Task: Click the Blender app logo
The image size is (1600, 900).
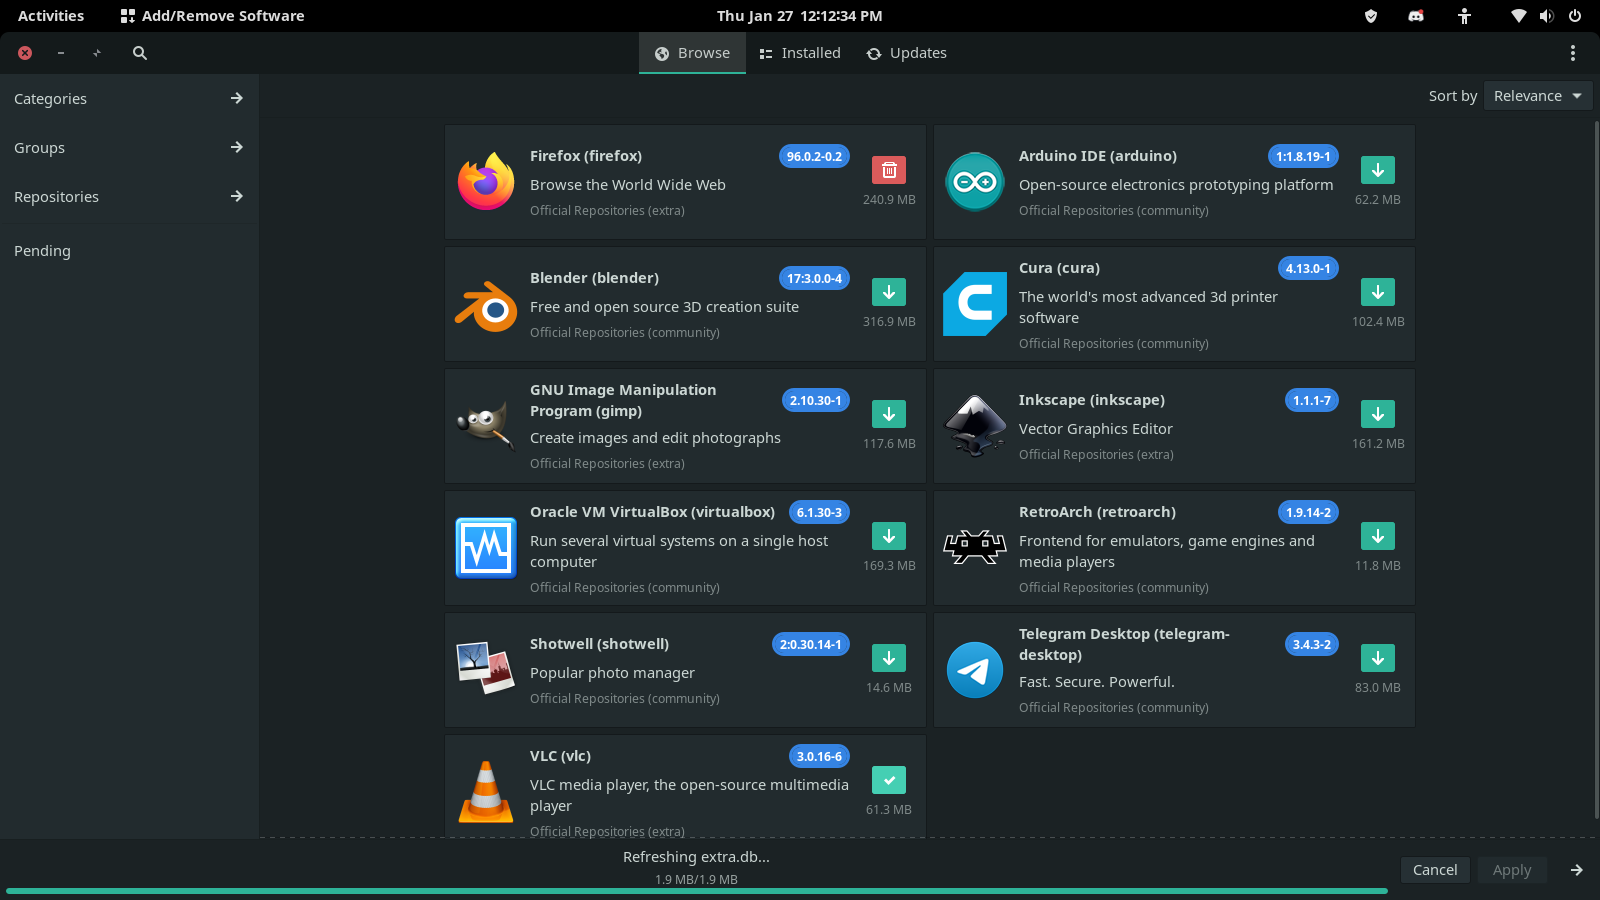Action: coord(486,304)
